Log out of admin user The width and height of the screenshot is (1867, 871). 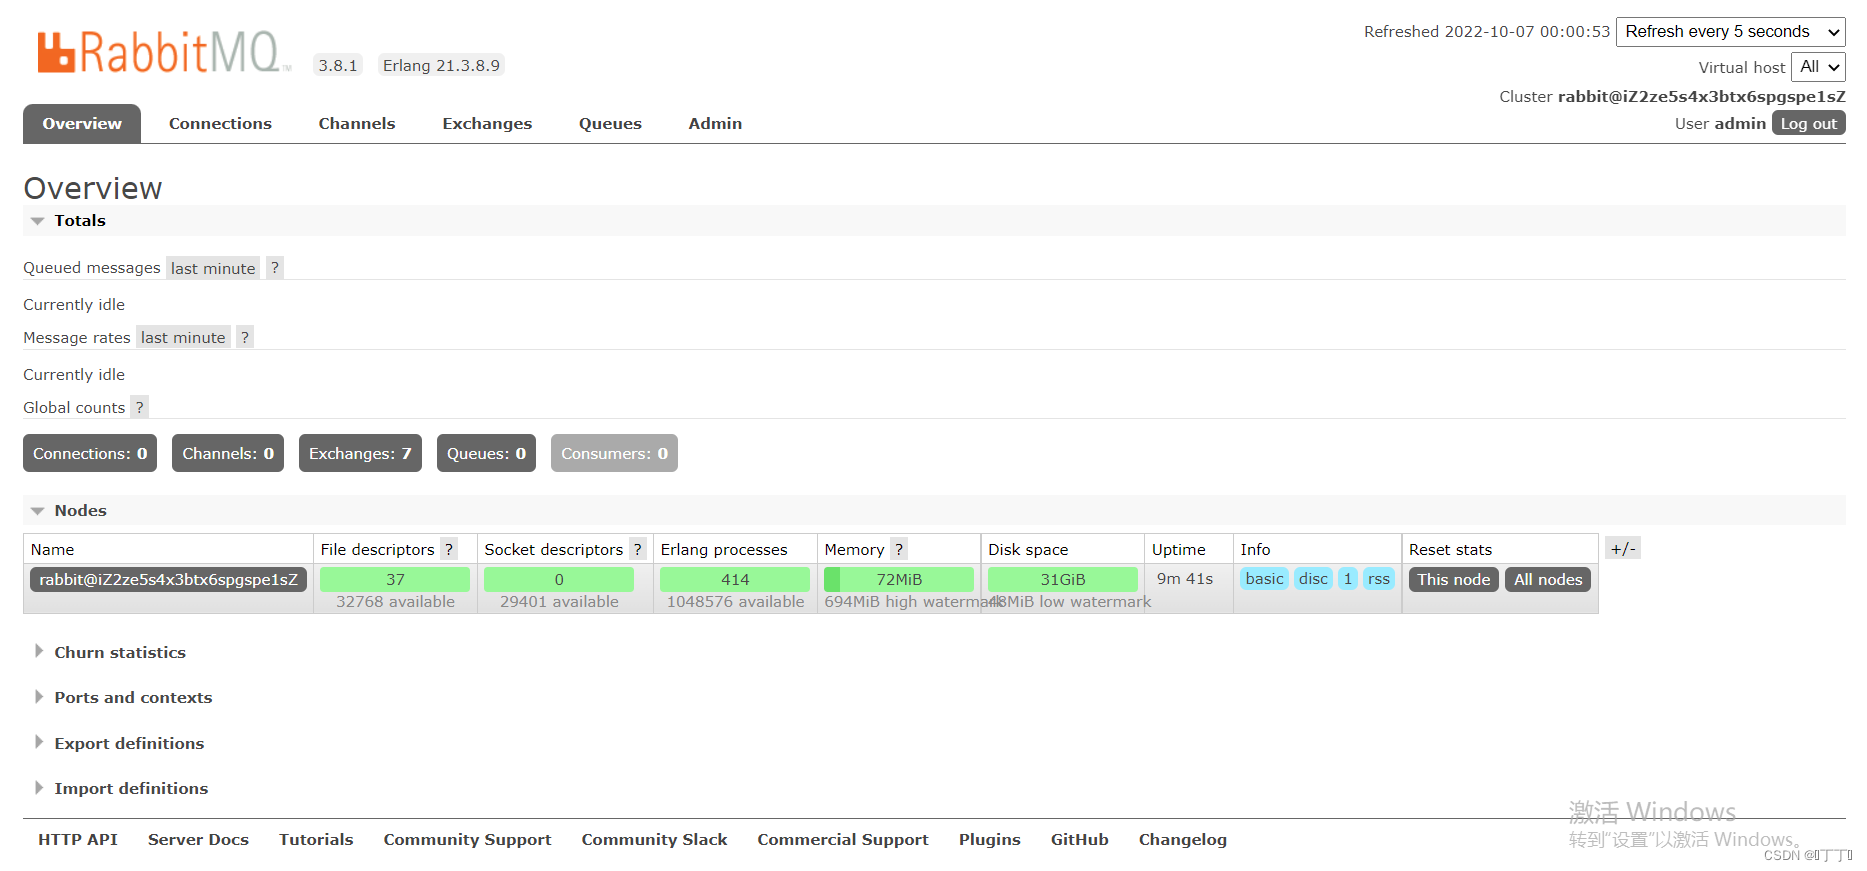click(1809, 123)
